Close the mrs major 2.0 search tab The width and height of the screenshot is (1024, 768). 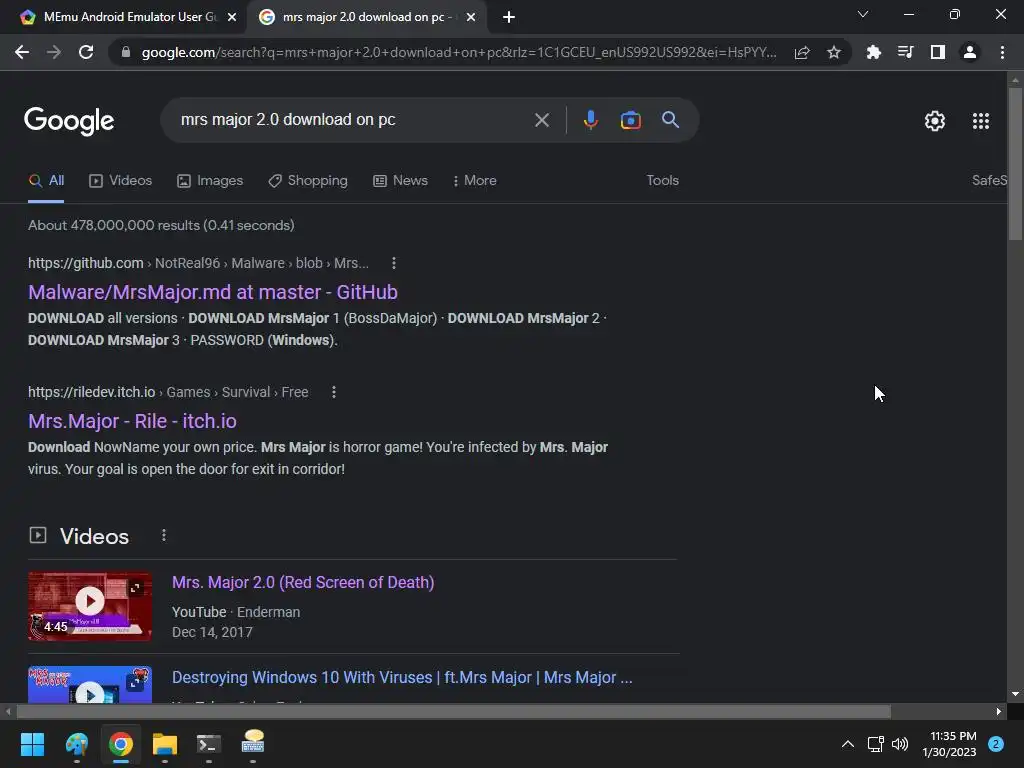471,17
